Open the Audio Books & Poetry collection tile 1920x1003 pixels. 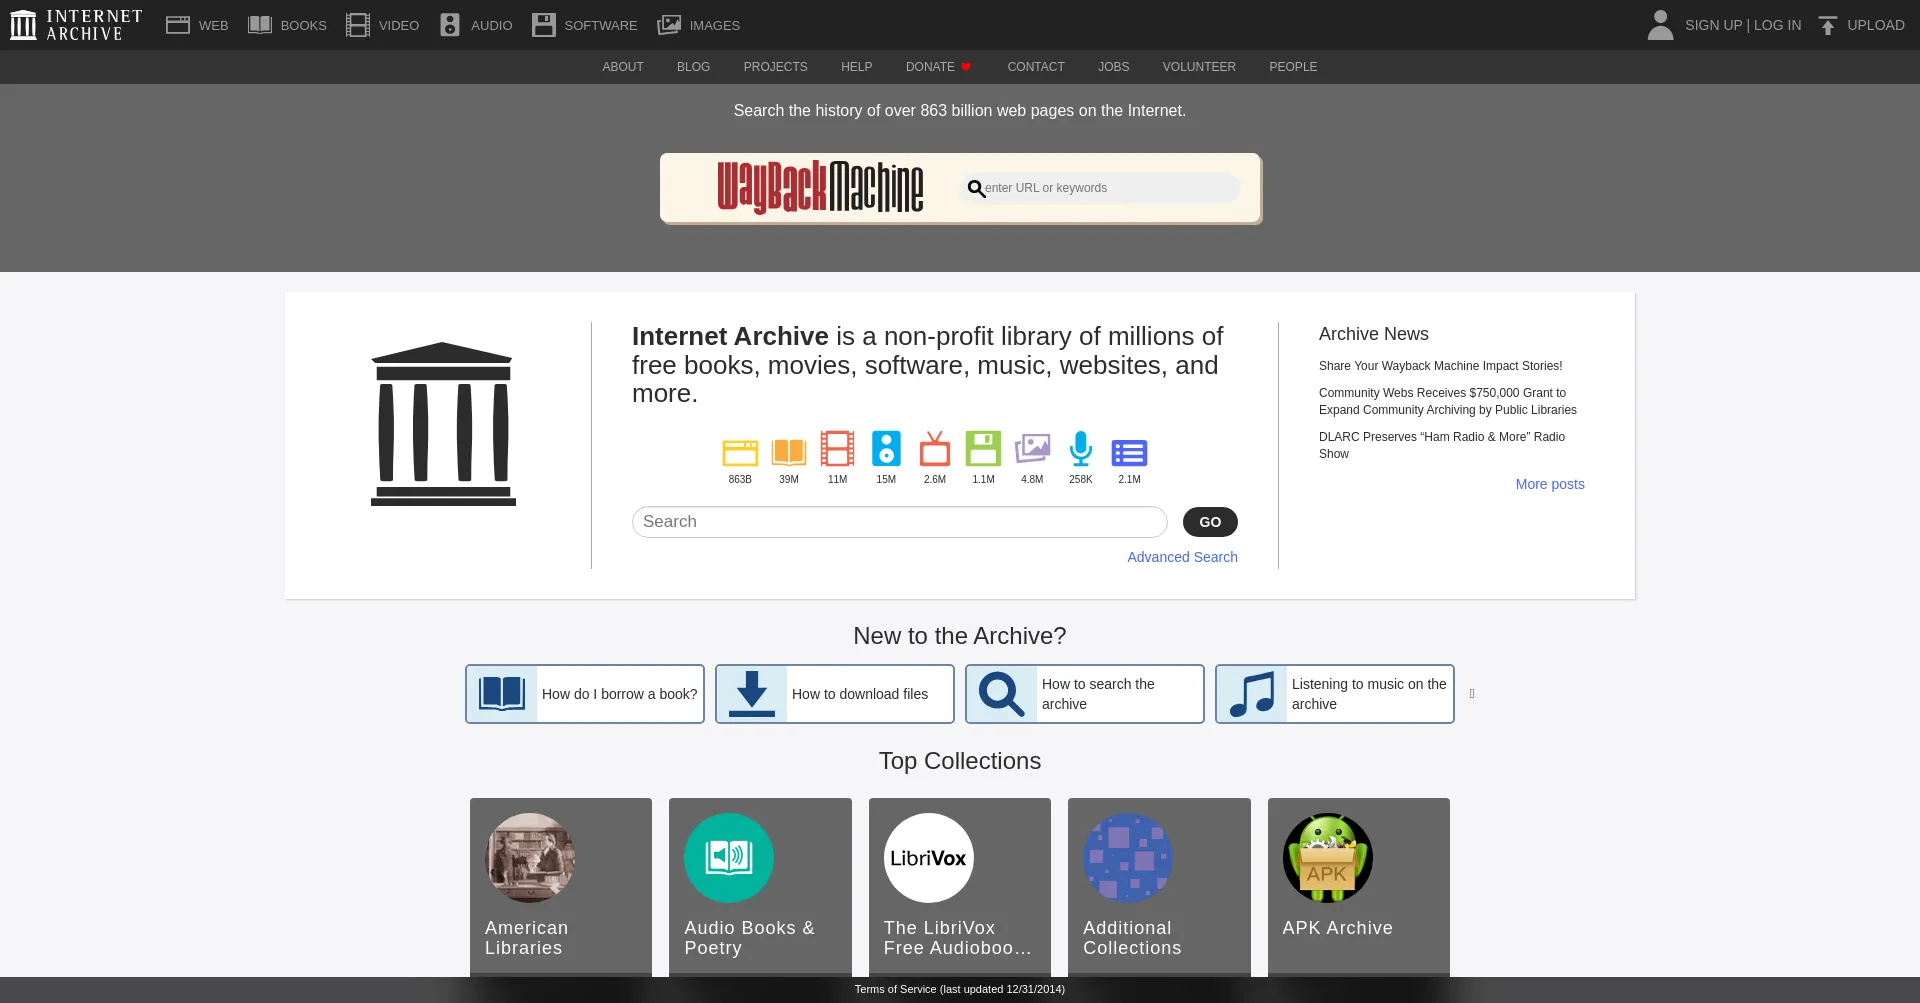760,887
